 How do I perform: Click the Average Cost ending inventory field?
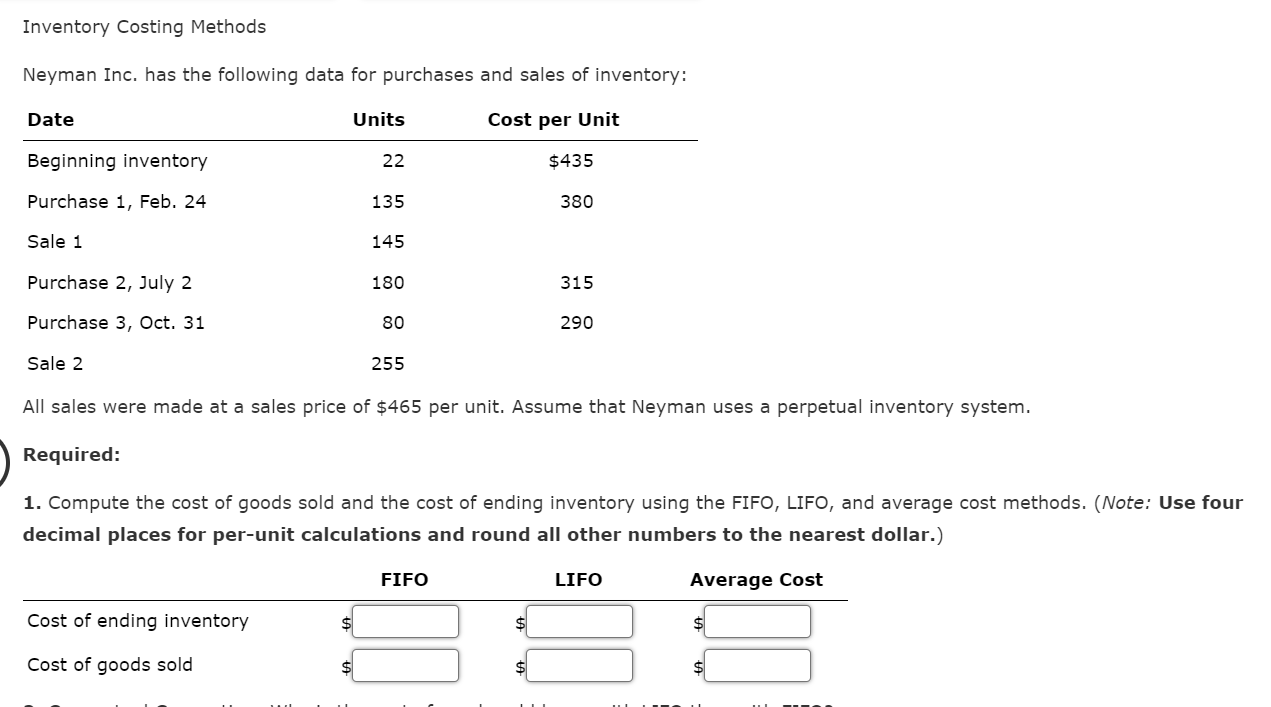click(x=757, y=621)
